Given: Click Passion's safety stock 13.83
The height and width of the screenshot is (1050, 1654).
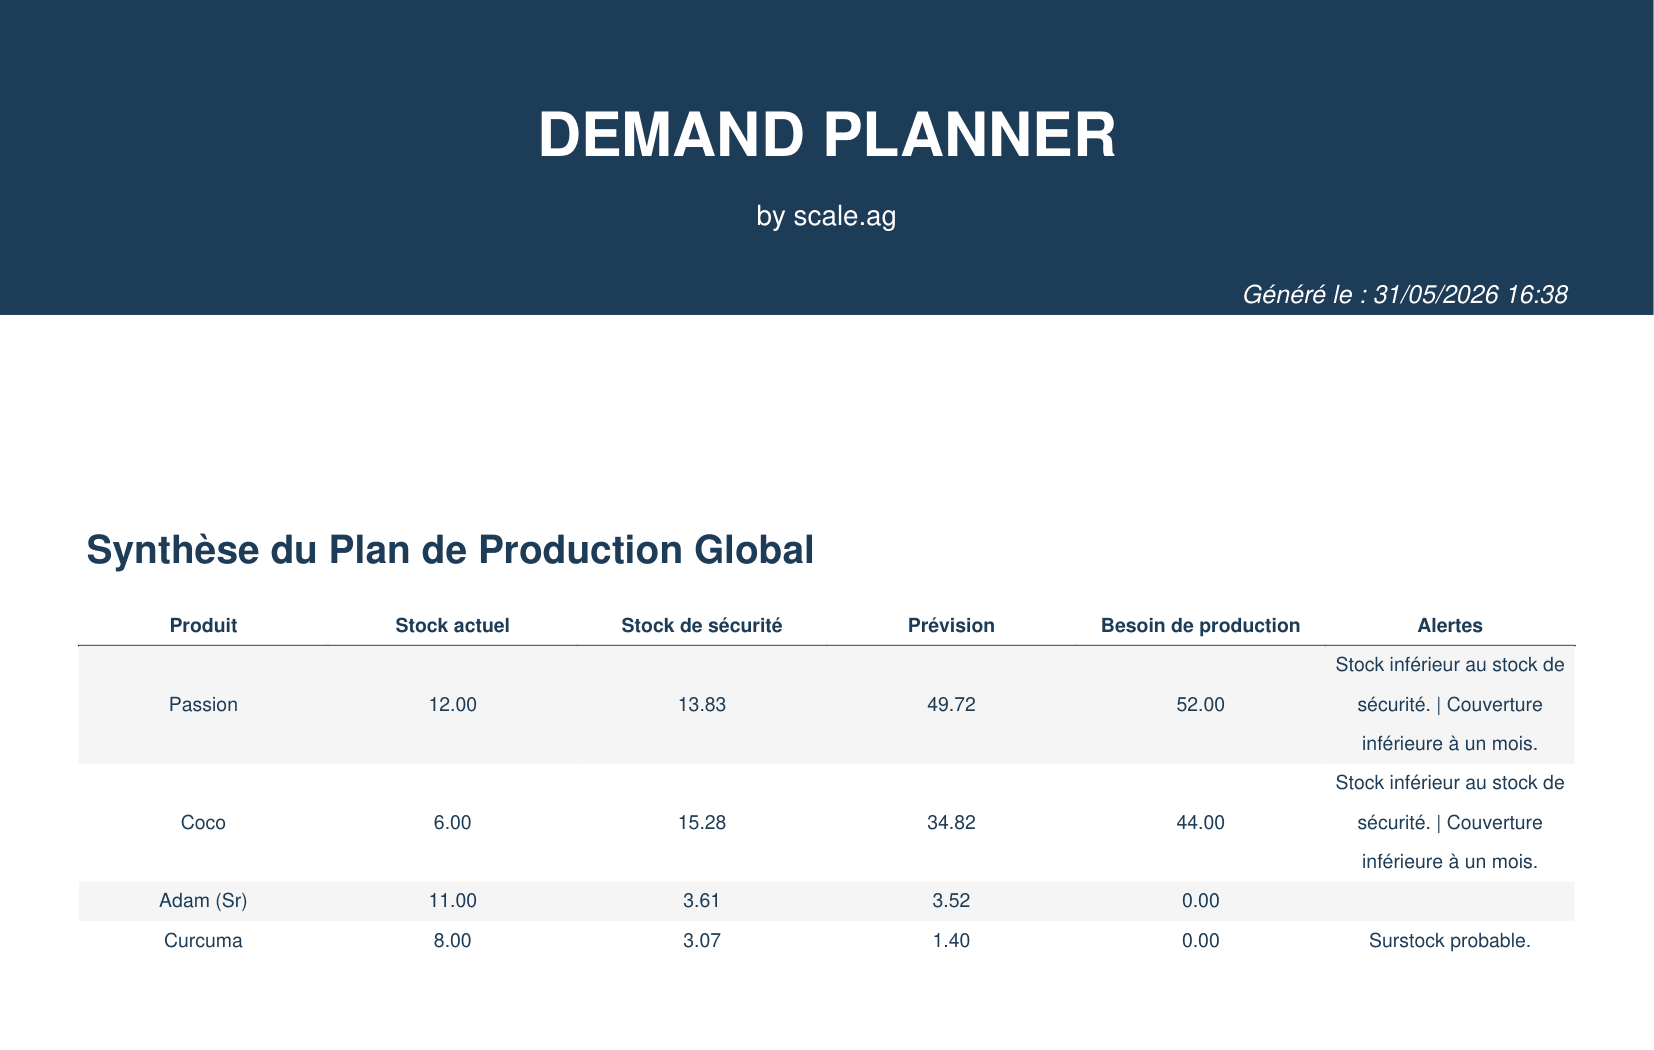Looking at the screenshot, I should pos(702,705).
